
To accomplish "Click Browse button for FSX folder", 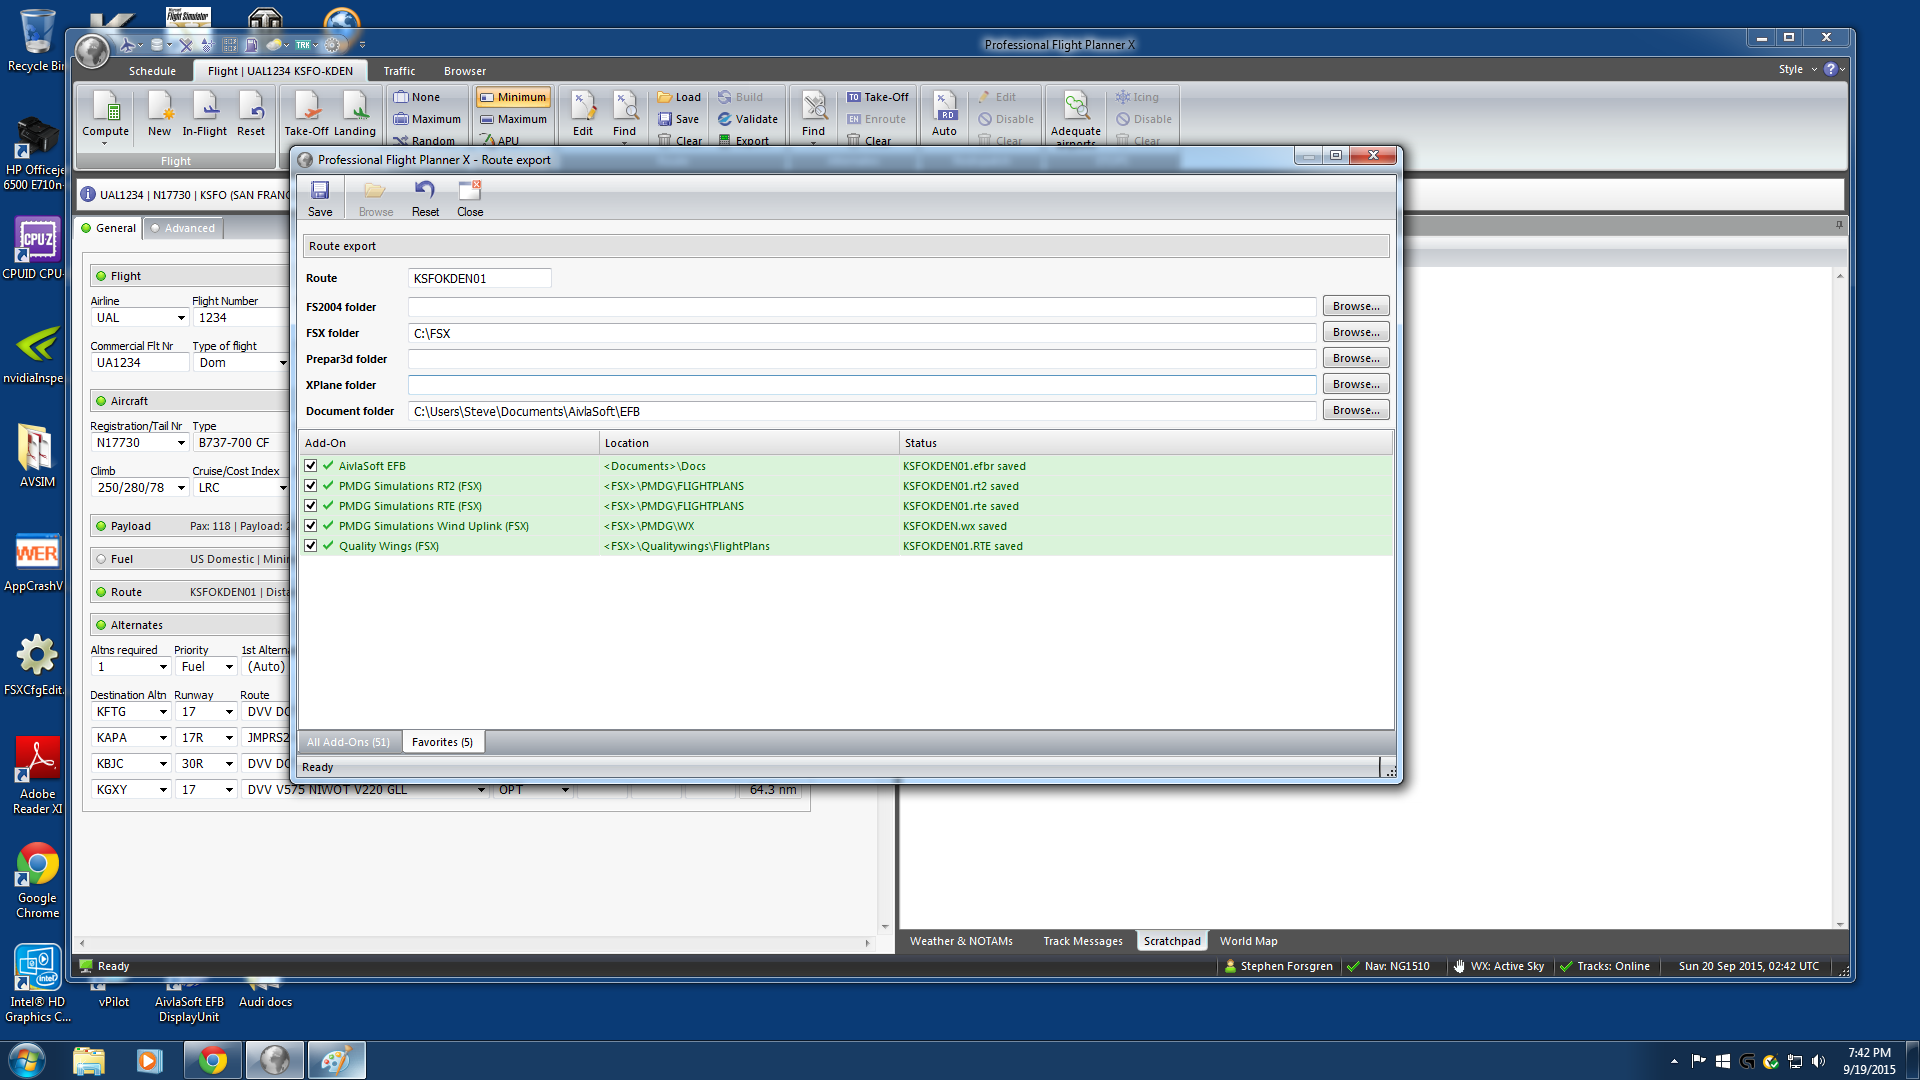I will 1355,332.
